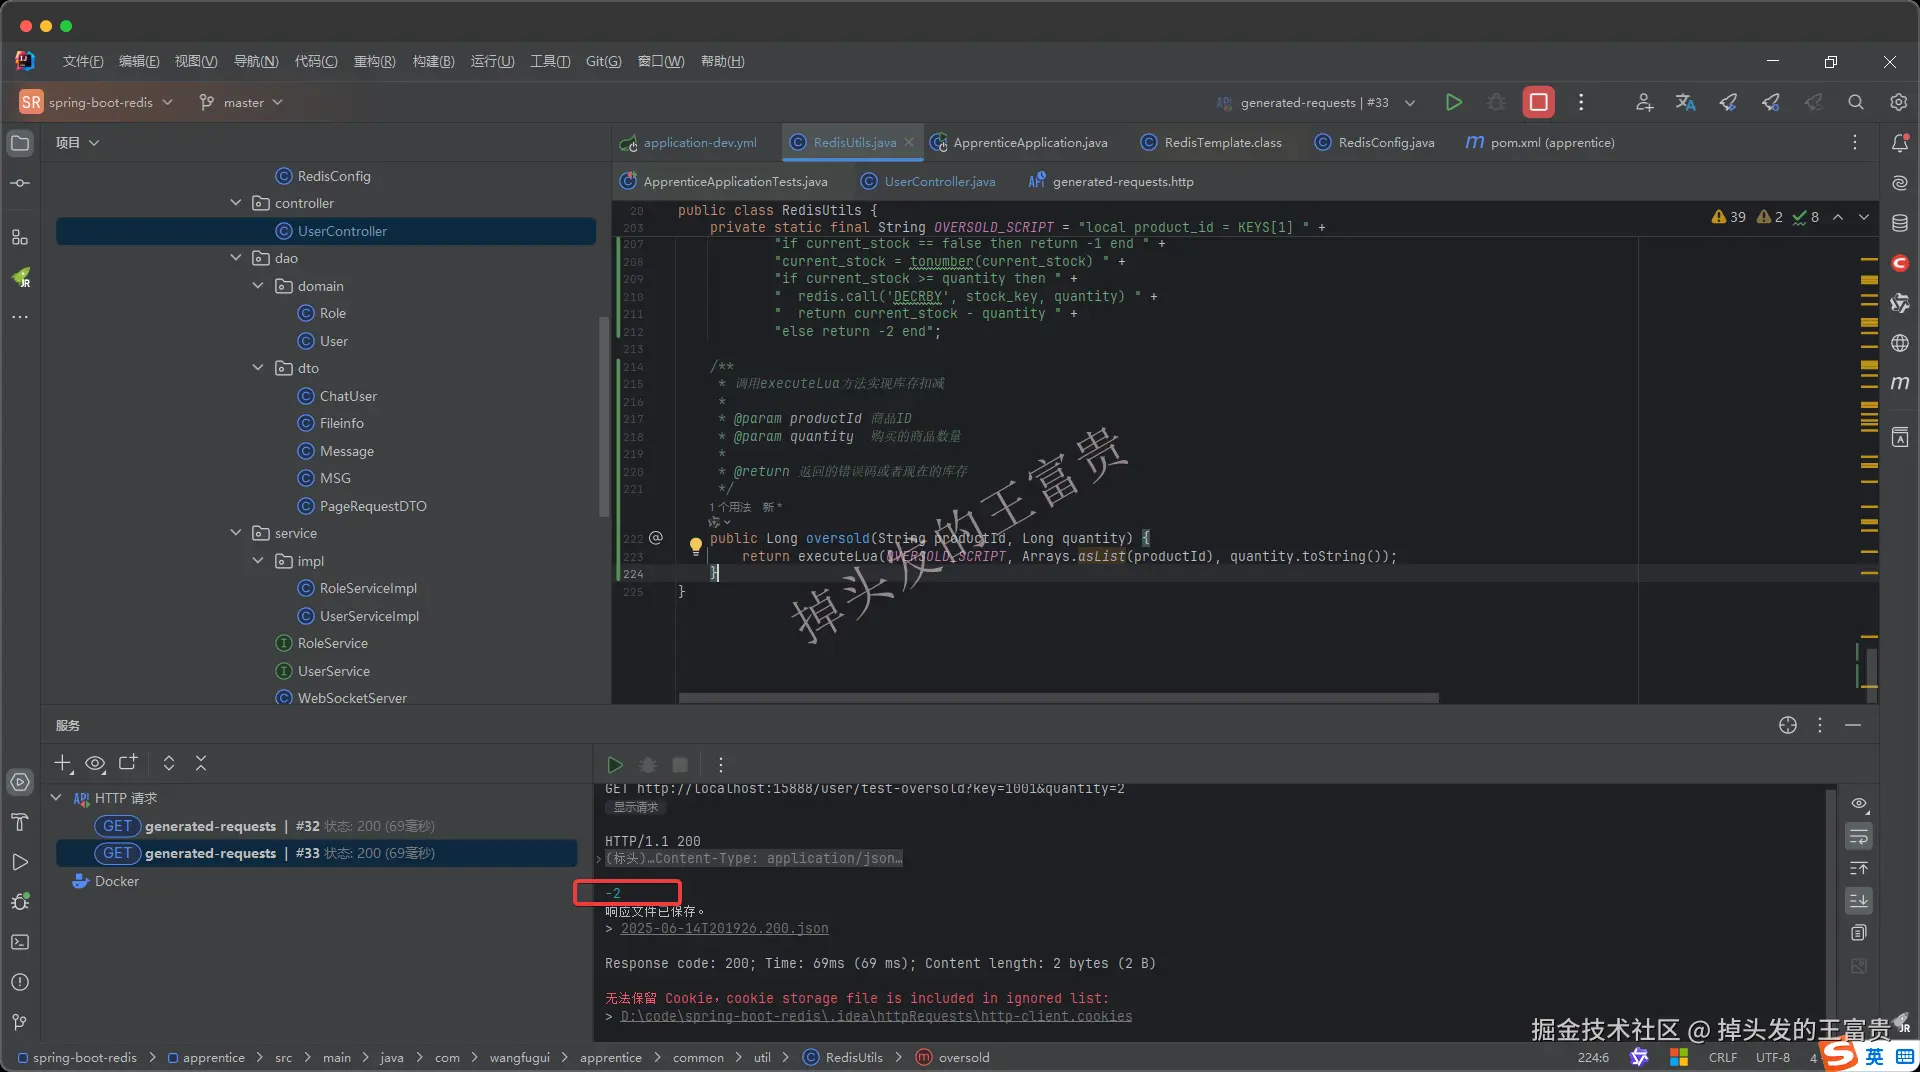This screenshot has width=1920, height=1072.
Task: Open IDE settings gear icon
Action: (x=1898, y=102)
